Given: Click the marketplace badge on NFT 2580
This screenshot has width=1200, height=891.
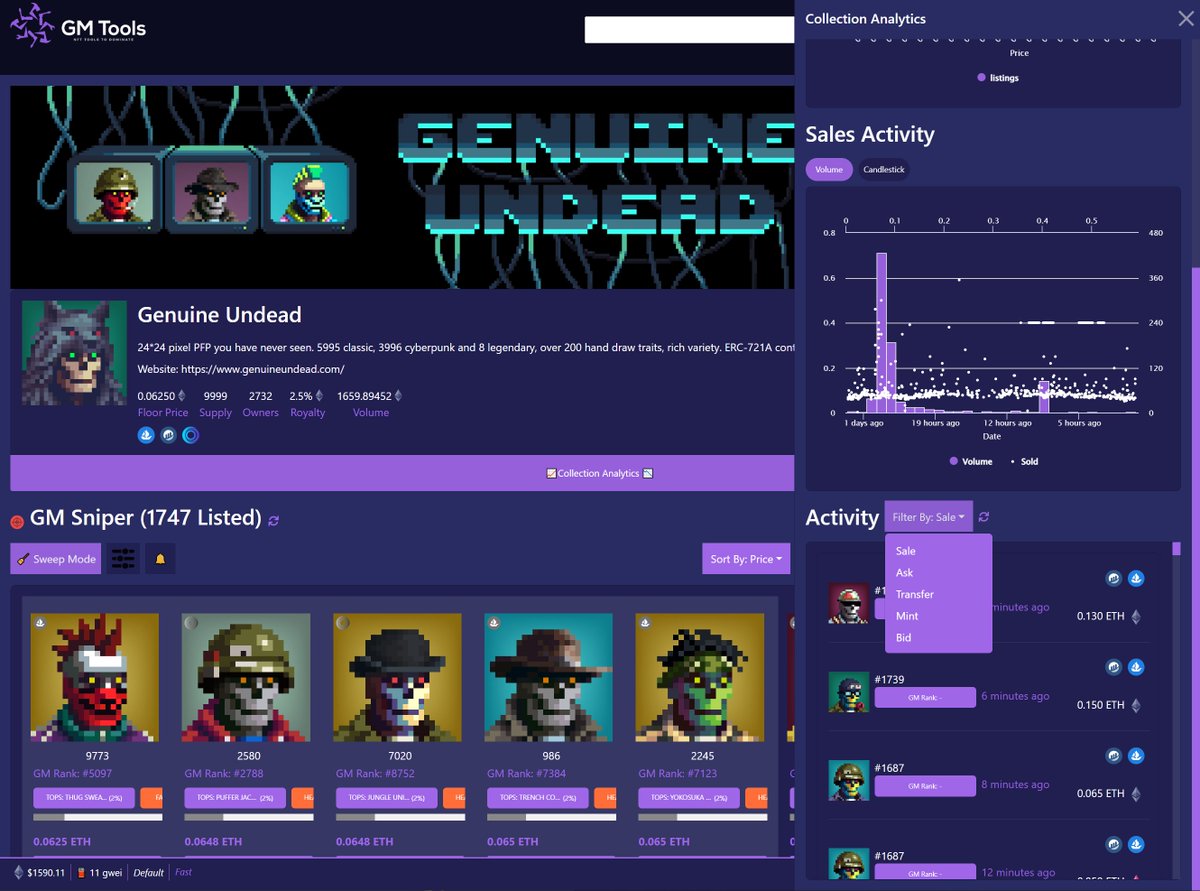Looking at the screenshot, I should click(191, 622).
